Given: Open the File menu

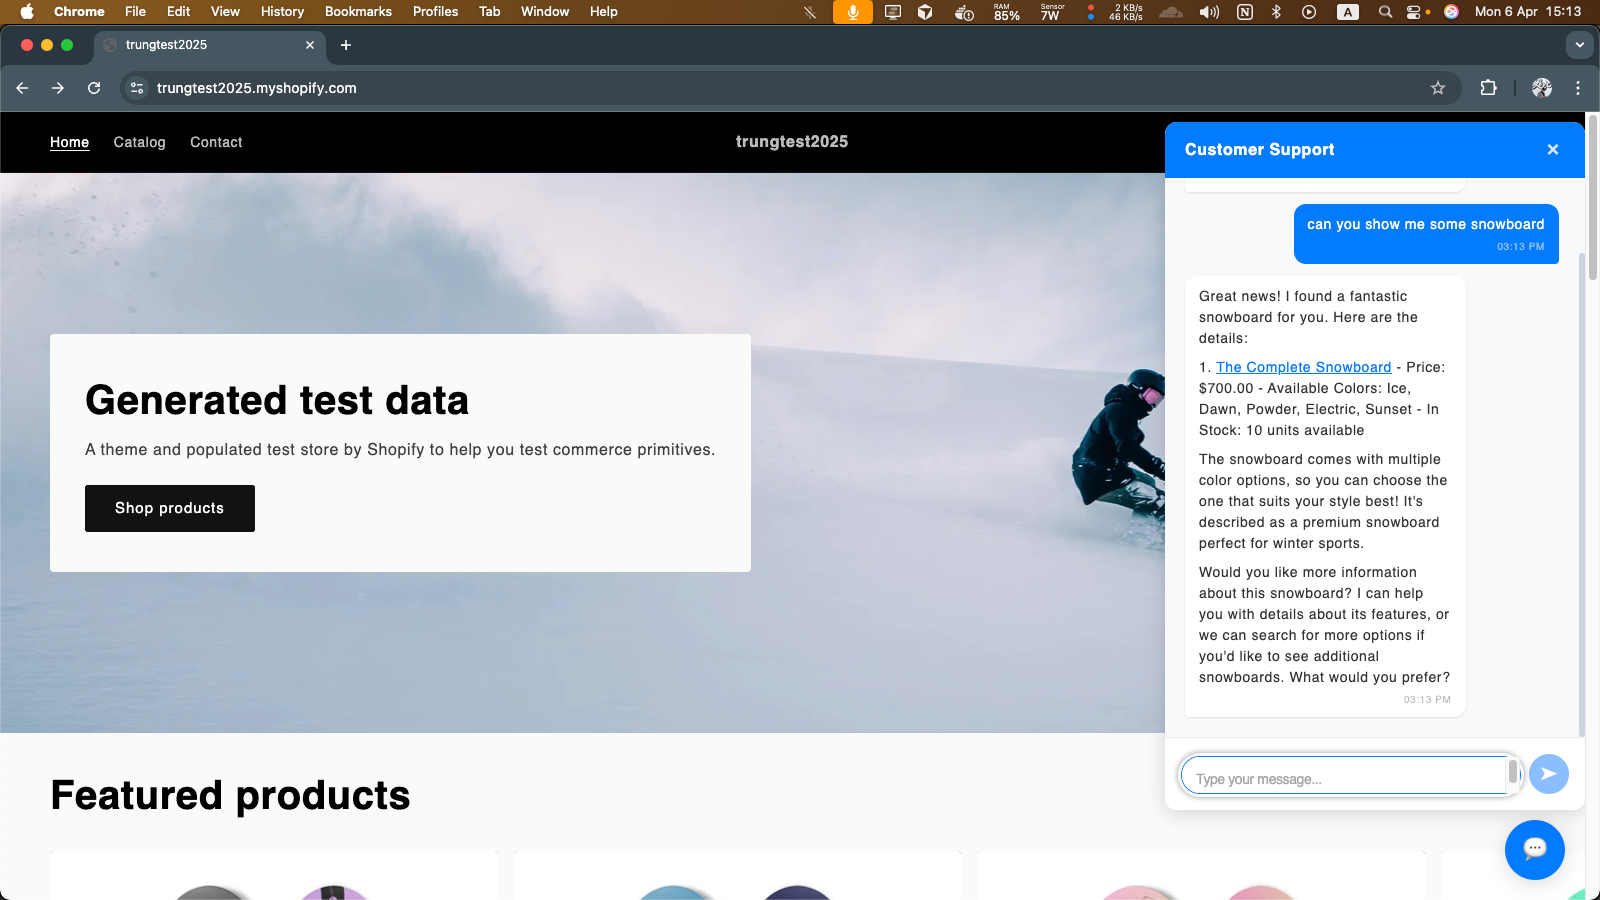Looking at the screenshot, I should [x=136, y=12].
